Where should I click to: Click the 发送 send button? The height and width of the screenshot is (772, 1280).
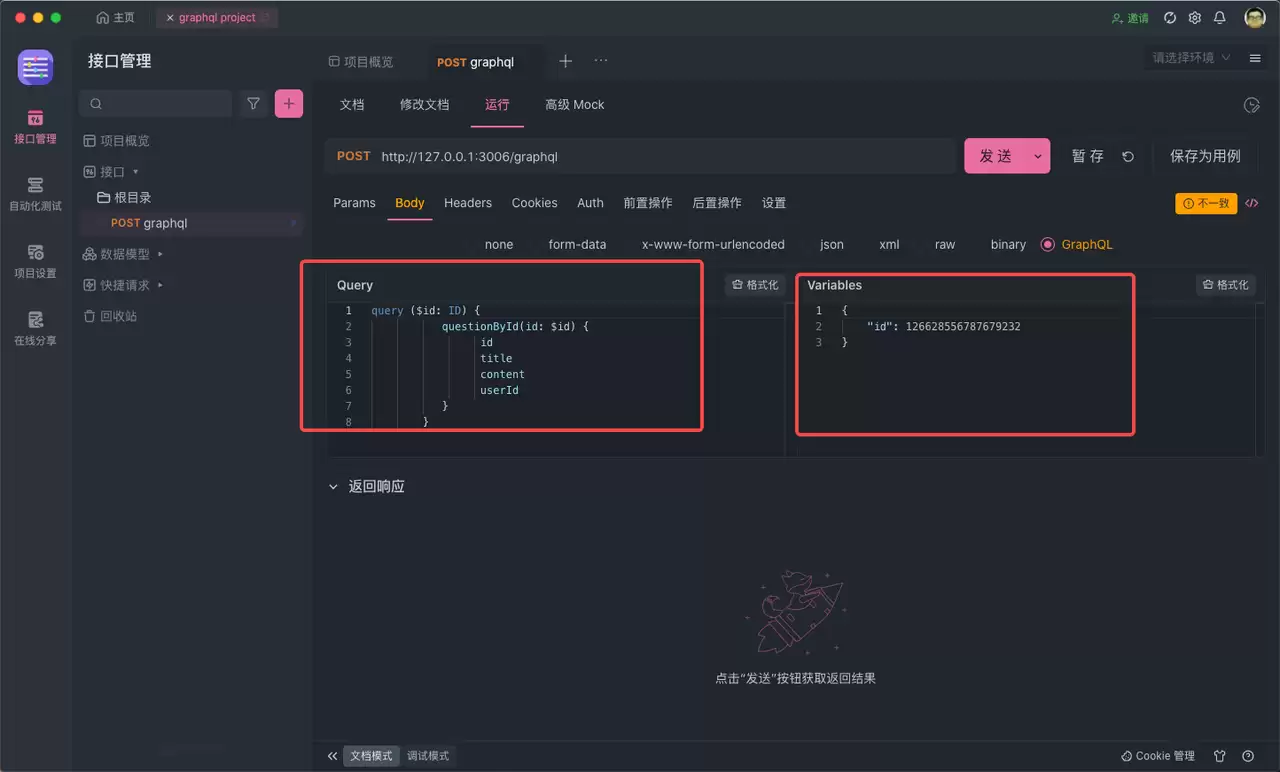click(x=995, y=156)
